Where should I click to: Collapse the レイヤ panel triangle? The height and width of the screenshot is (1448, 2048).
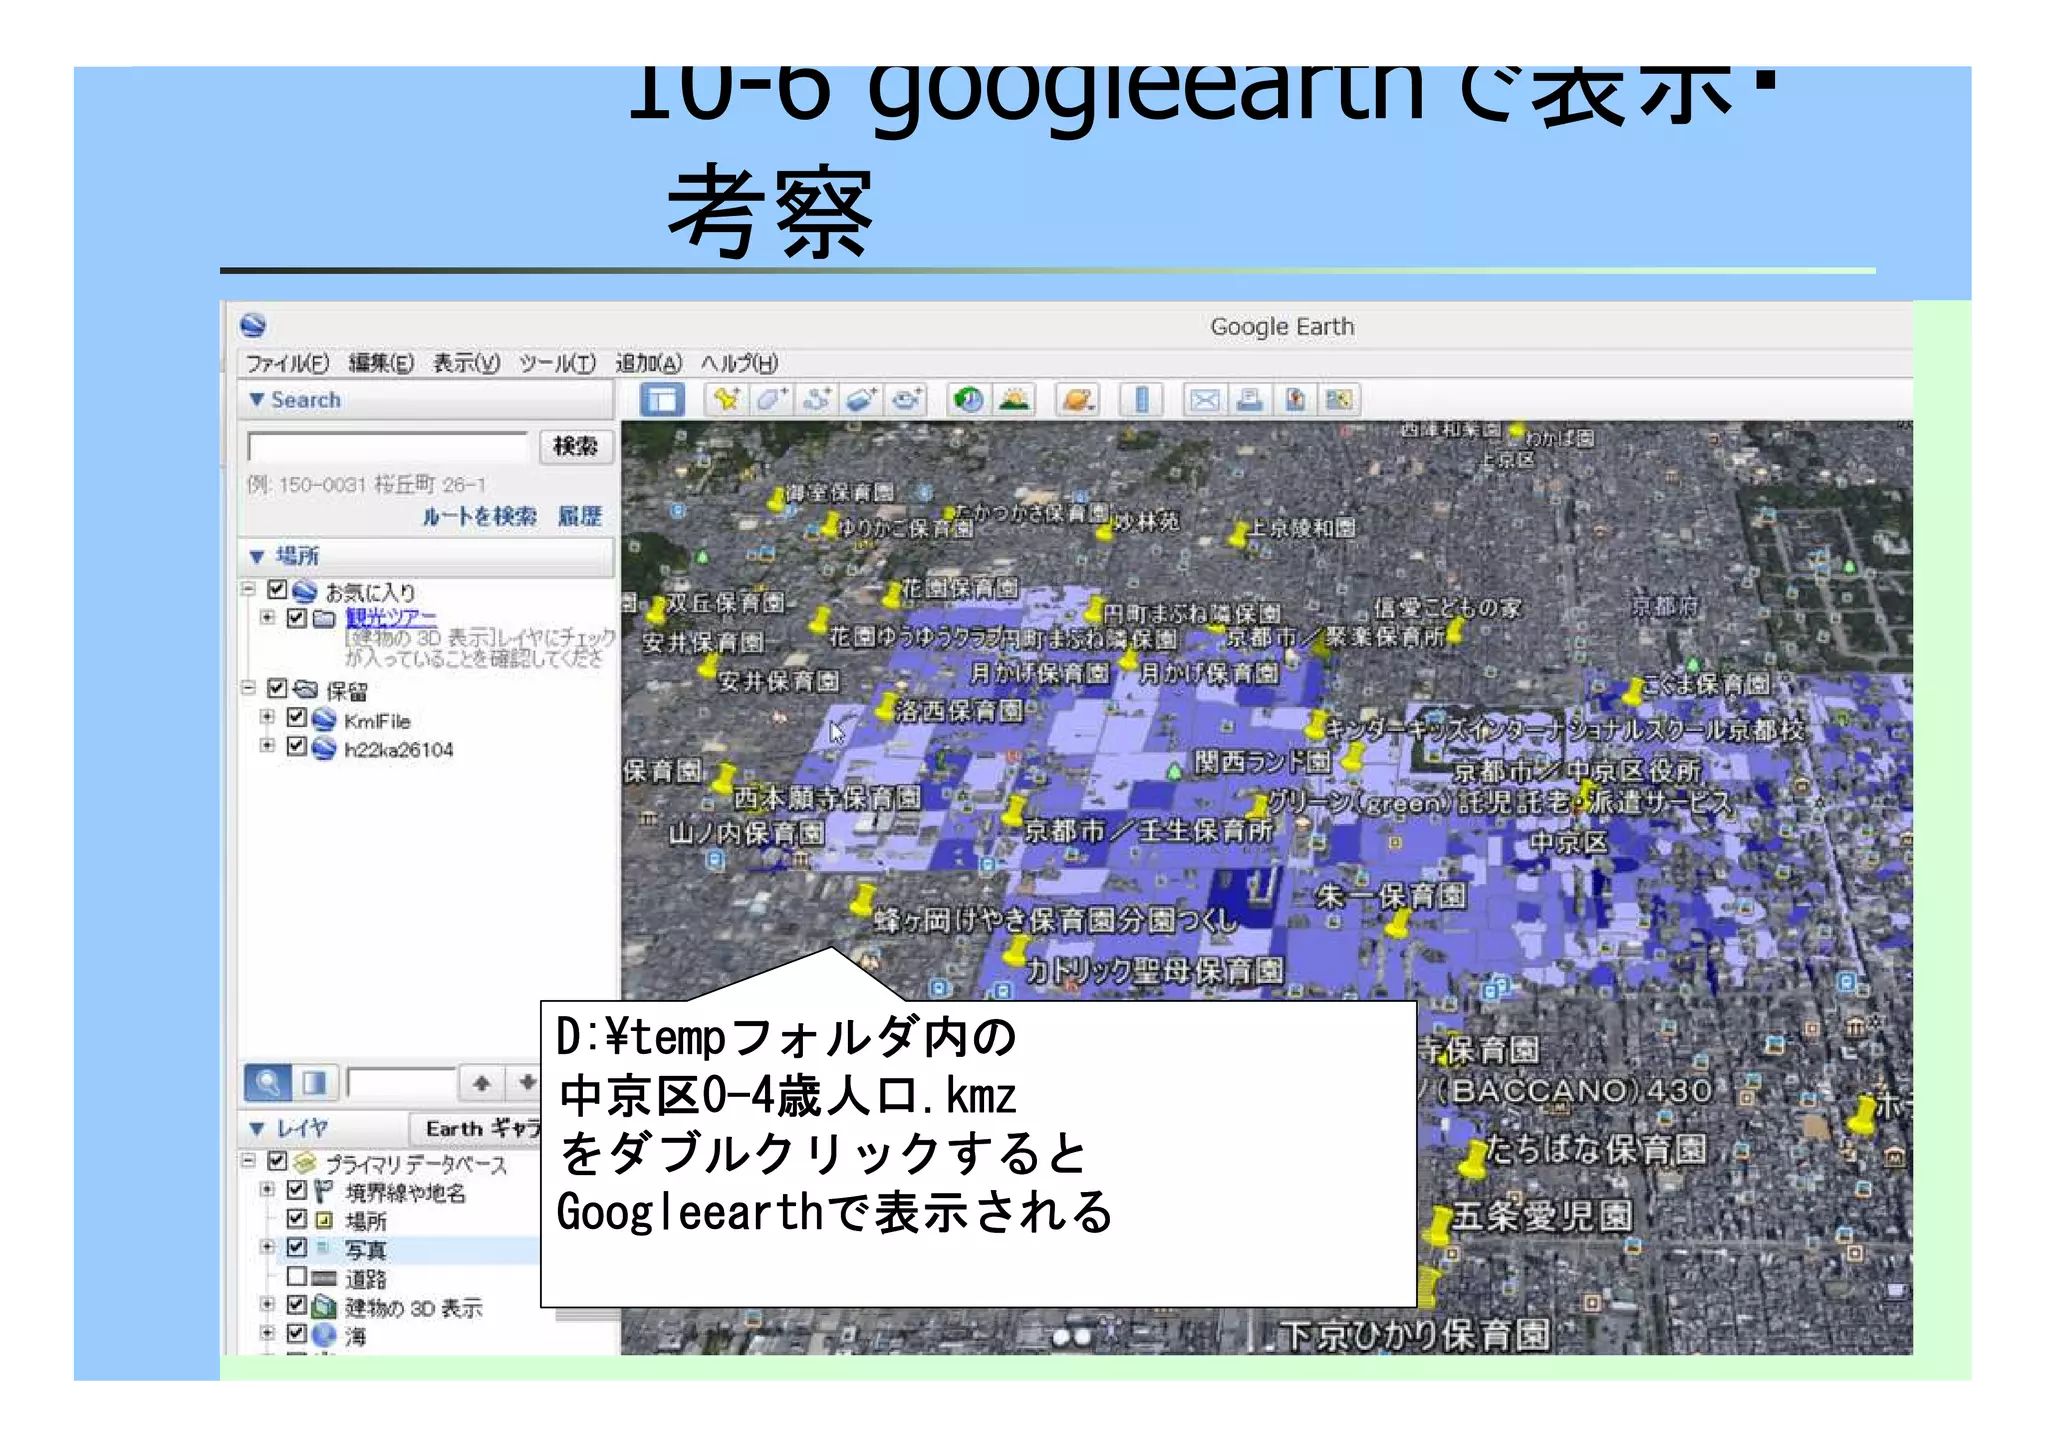257,1129
